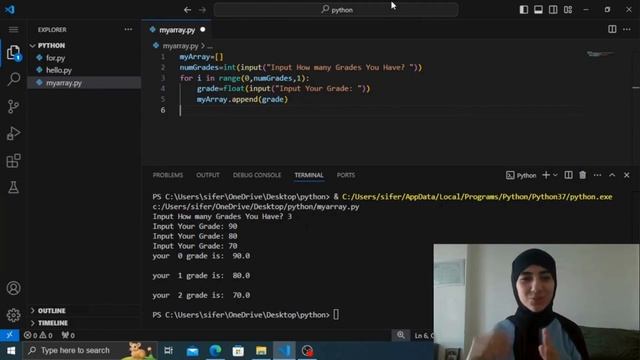Go forward with the navigation arrow

click(x=202, y=10)
